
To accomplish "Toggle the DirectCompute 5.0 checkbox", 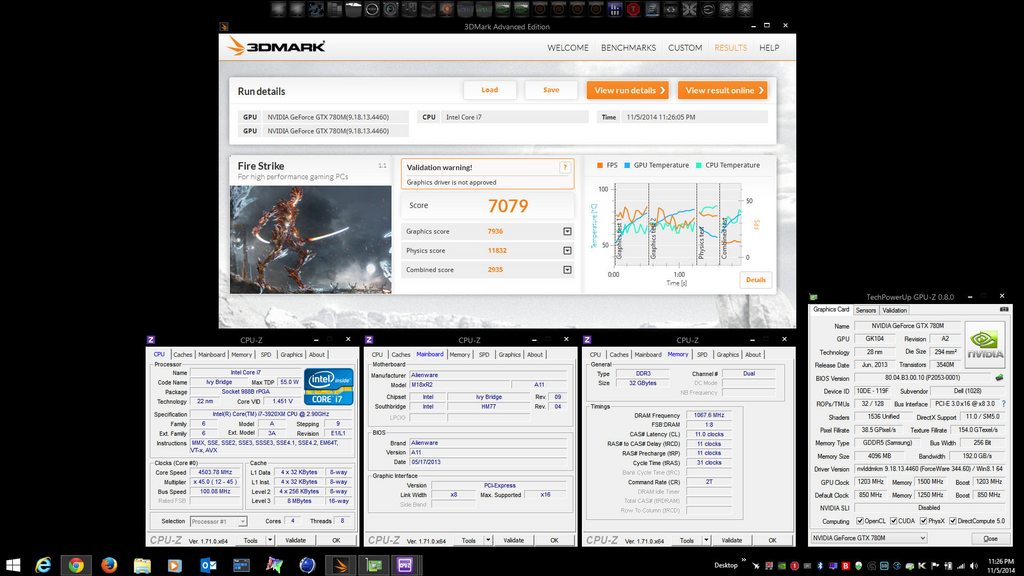I will [953, 521].
